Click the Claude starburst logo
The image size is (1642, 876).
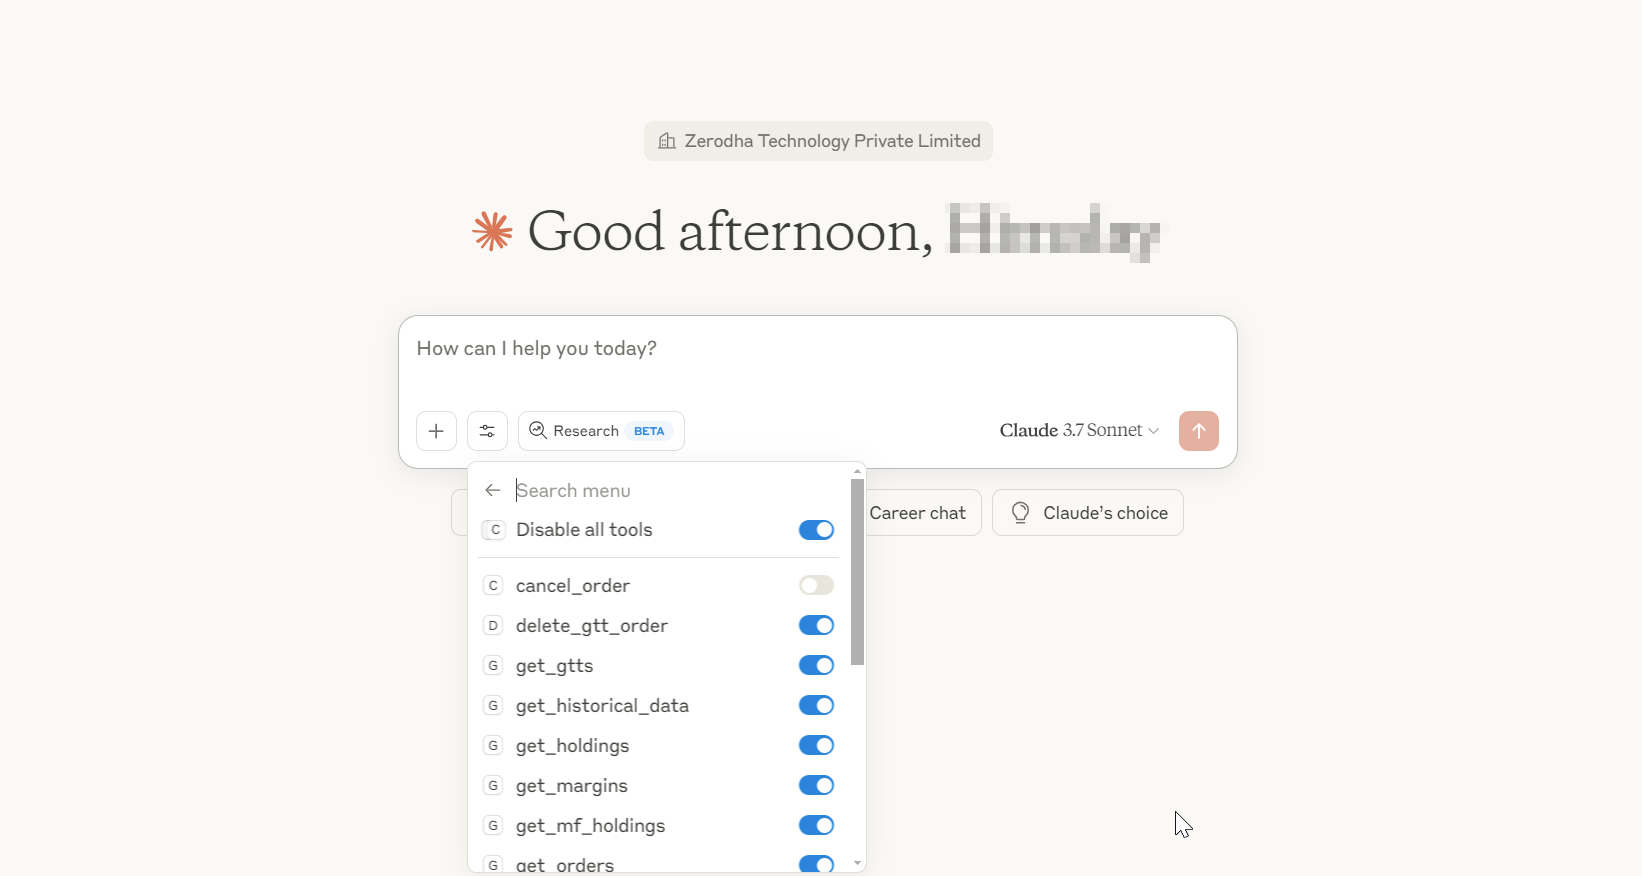(492, 231)
